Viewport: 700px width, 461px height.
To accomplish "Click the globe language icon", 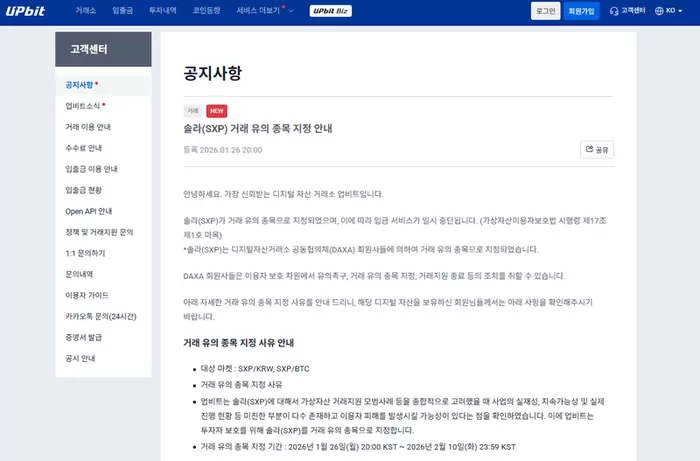I will coord(659,11).
